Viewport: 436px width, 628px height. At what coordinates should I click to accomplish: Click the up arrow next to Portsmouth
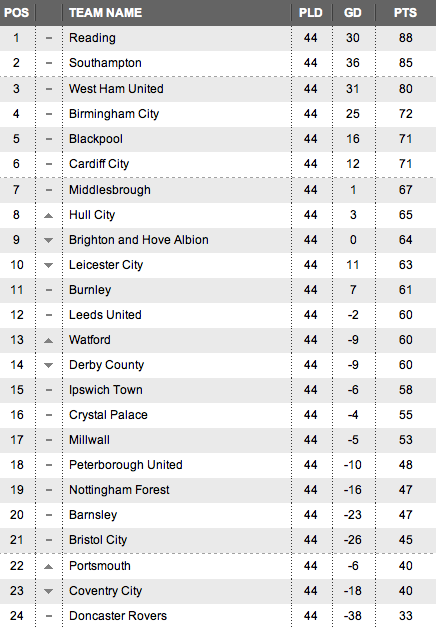tap(48, 566)
